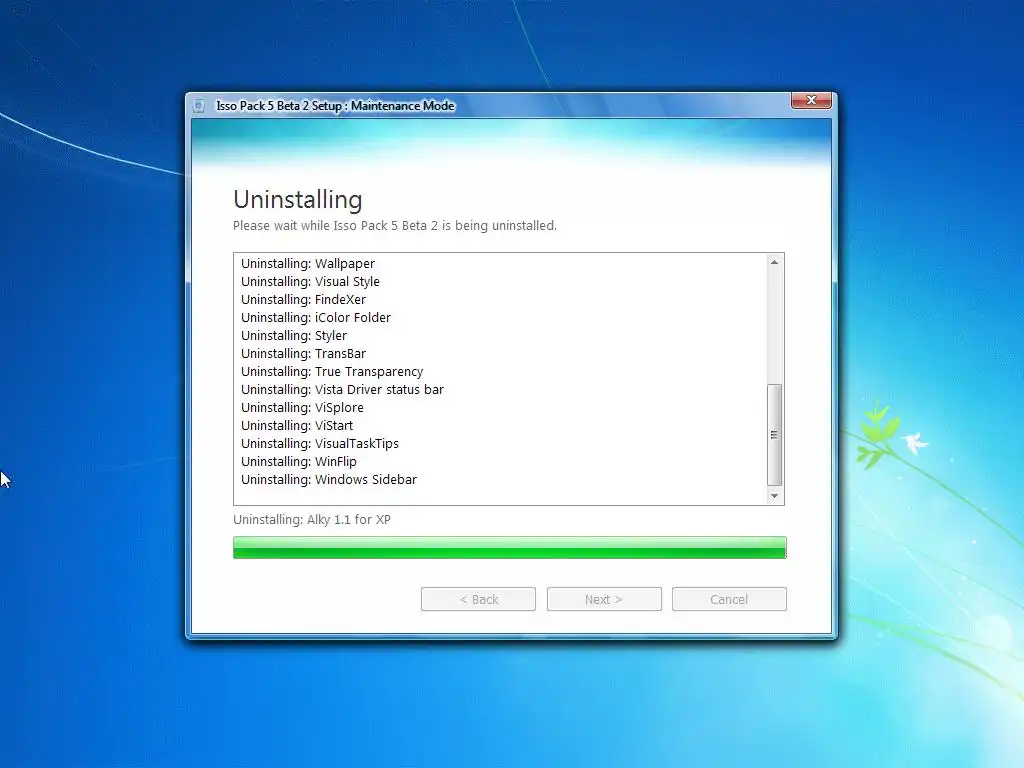Click the green uninstall progress bar

point(509,547)
